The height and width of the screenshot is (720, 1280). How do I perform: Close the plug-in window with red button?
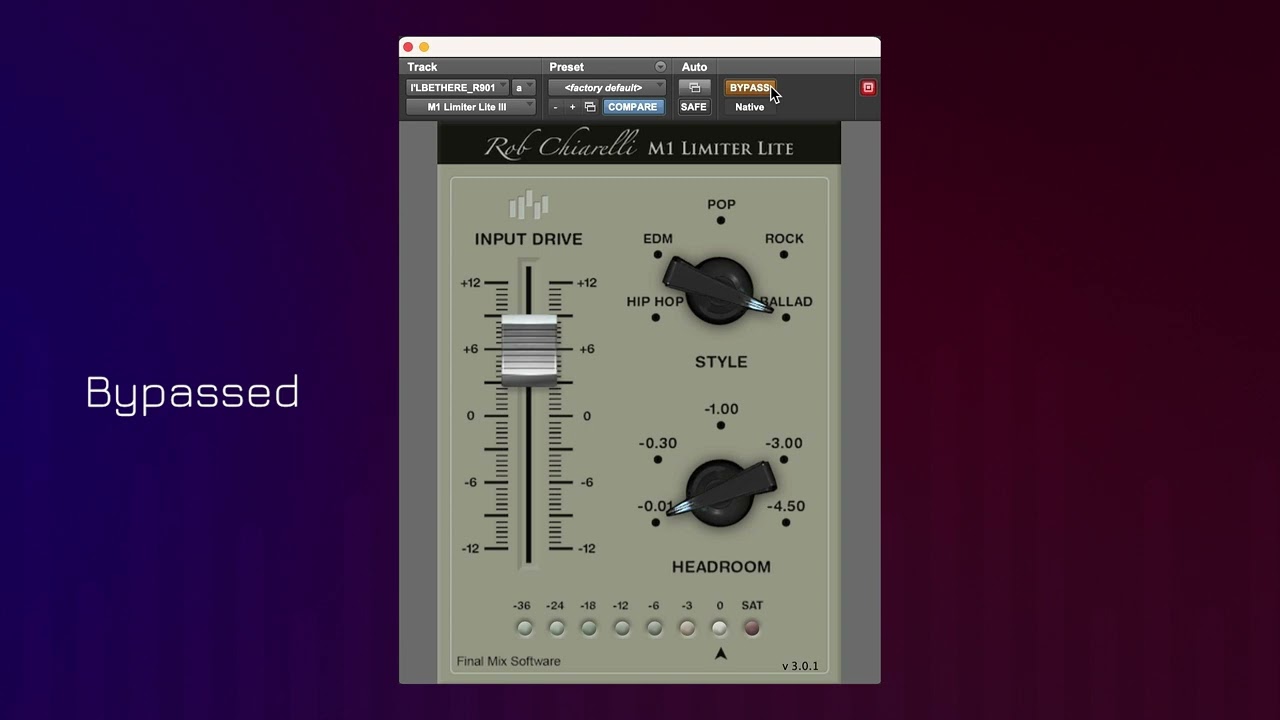tap(408, 47)
